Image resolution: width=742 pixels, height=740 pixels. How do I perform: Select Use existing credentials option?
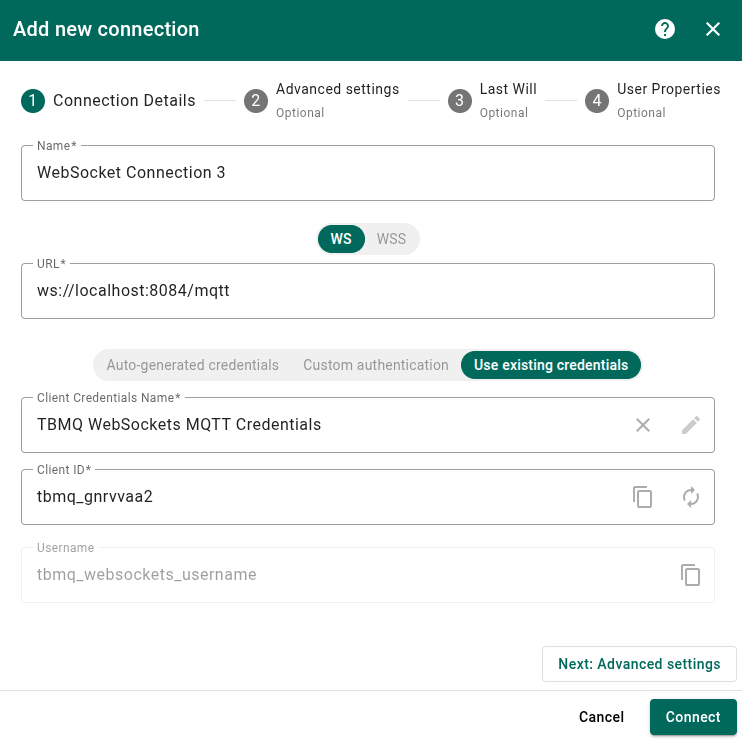[x=551, y=365]
